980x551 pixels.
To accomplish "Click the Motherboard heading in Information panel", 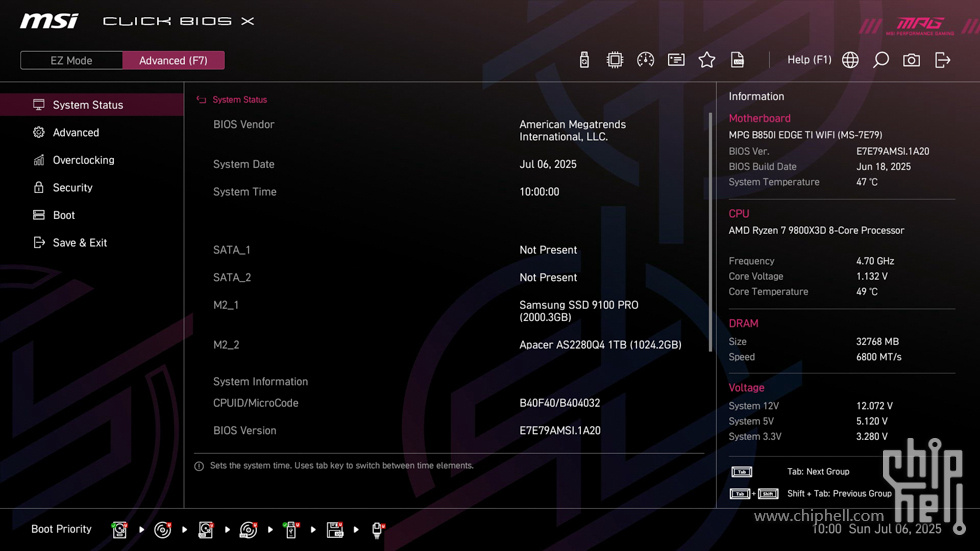I will (x=759, y=118).
